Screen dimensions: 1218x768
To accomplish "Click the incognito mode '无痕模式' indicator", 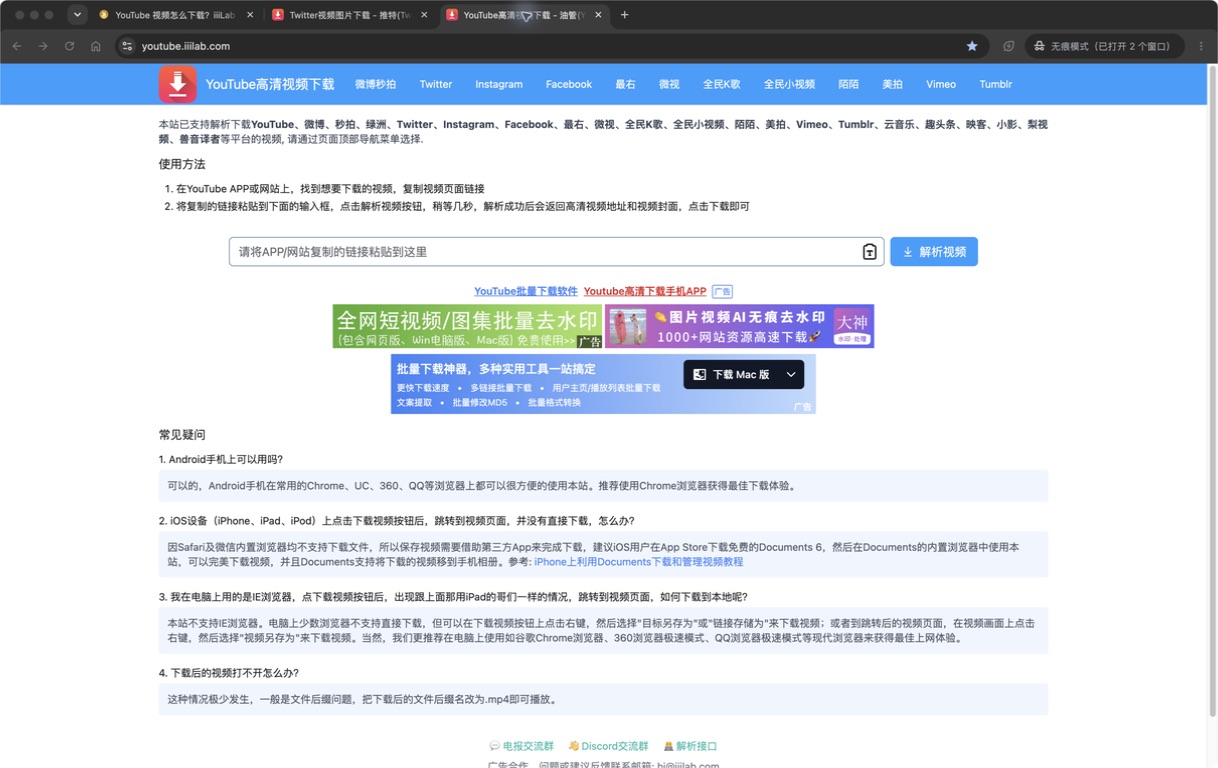I will (1104, 46).
